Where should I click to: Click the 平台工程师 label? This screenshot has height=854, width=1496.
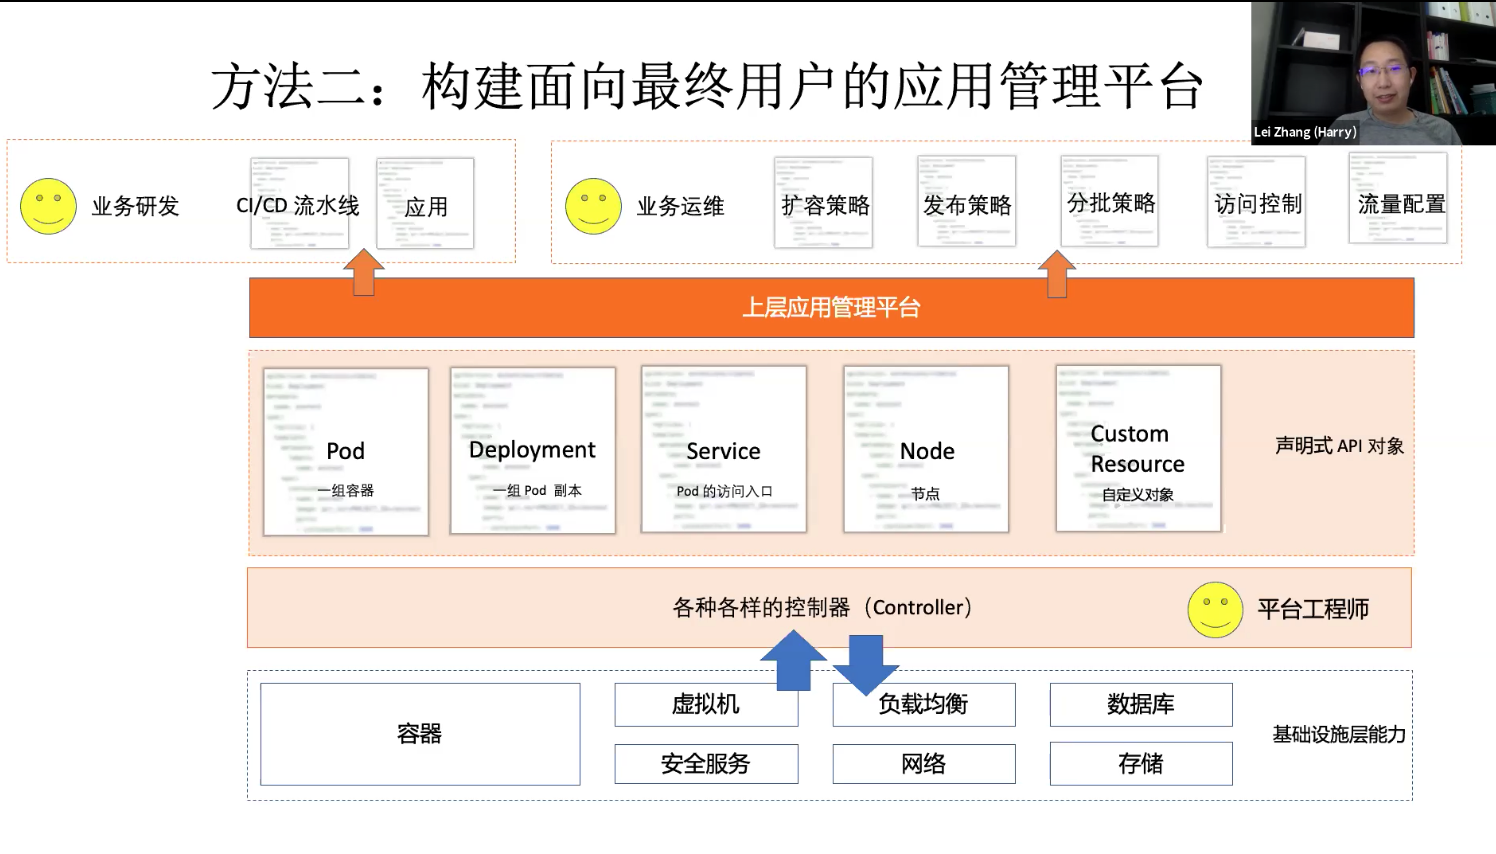click(1313, 609)
